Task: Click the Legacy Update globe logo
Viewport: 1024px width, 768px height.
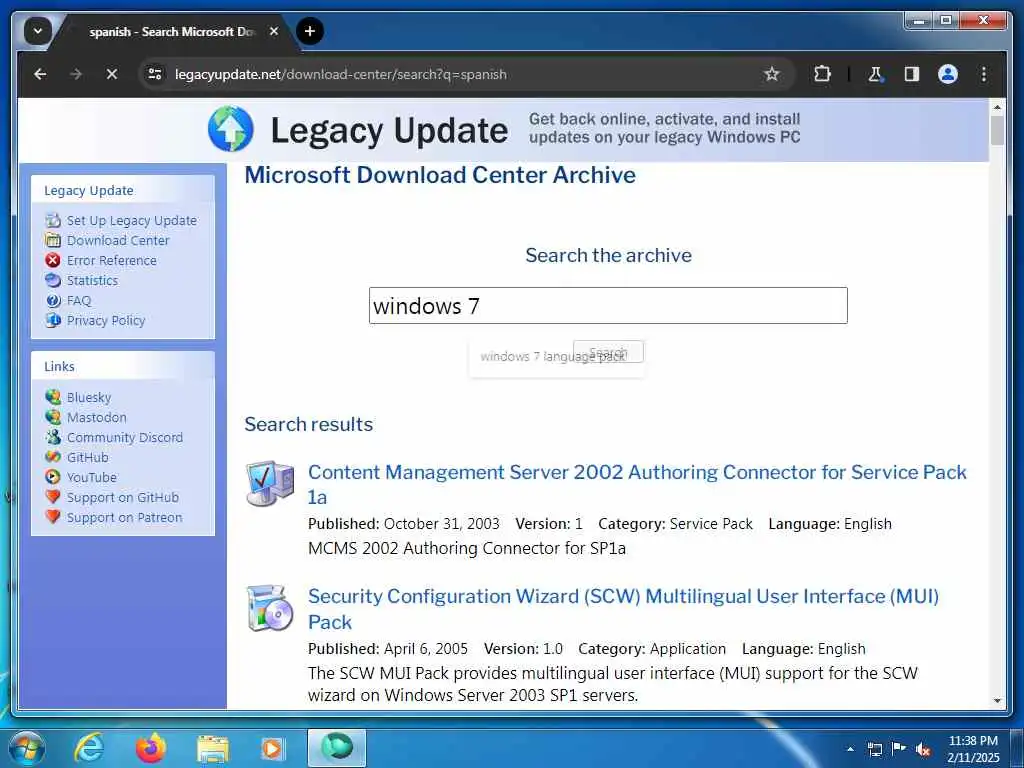Action: pos(231,129)
